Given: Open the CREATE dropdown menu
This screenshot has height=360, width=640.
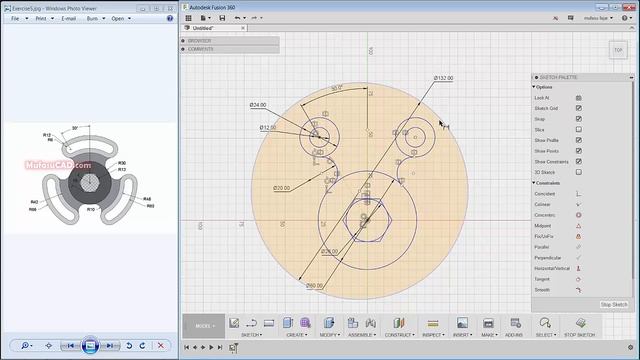Looking at the screenshot, I should point(297,335).
